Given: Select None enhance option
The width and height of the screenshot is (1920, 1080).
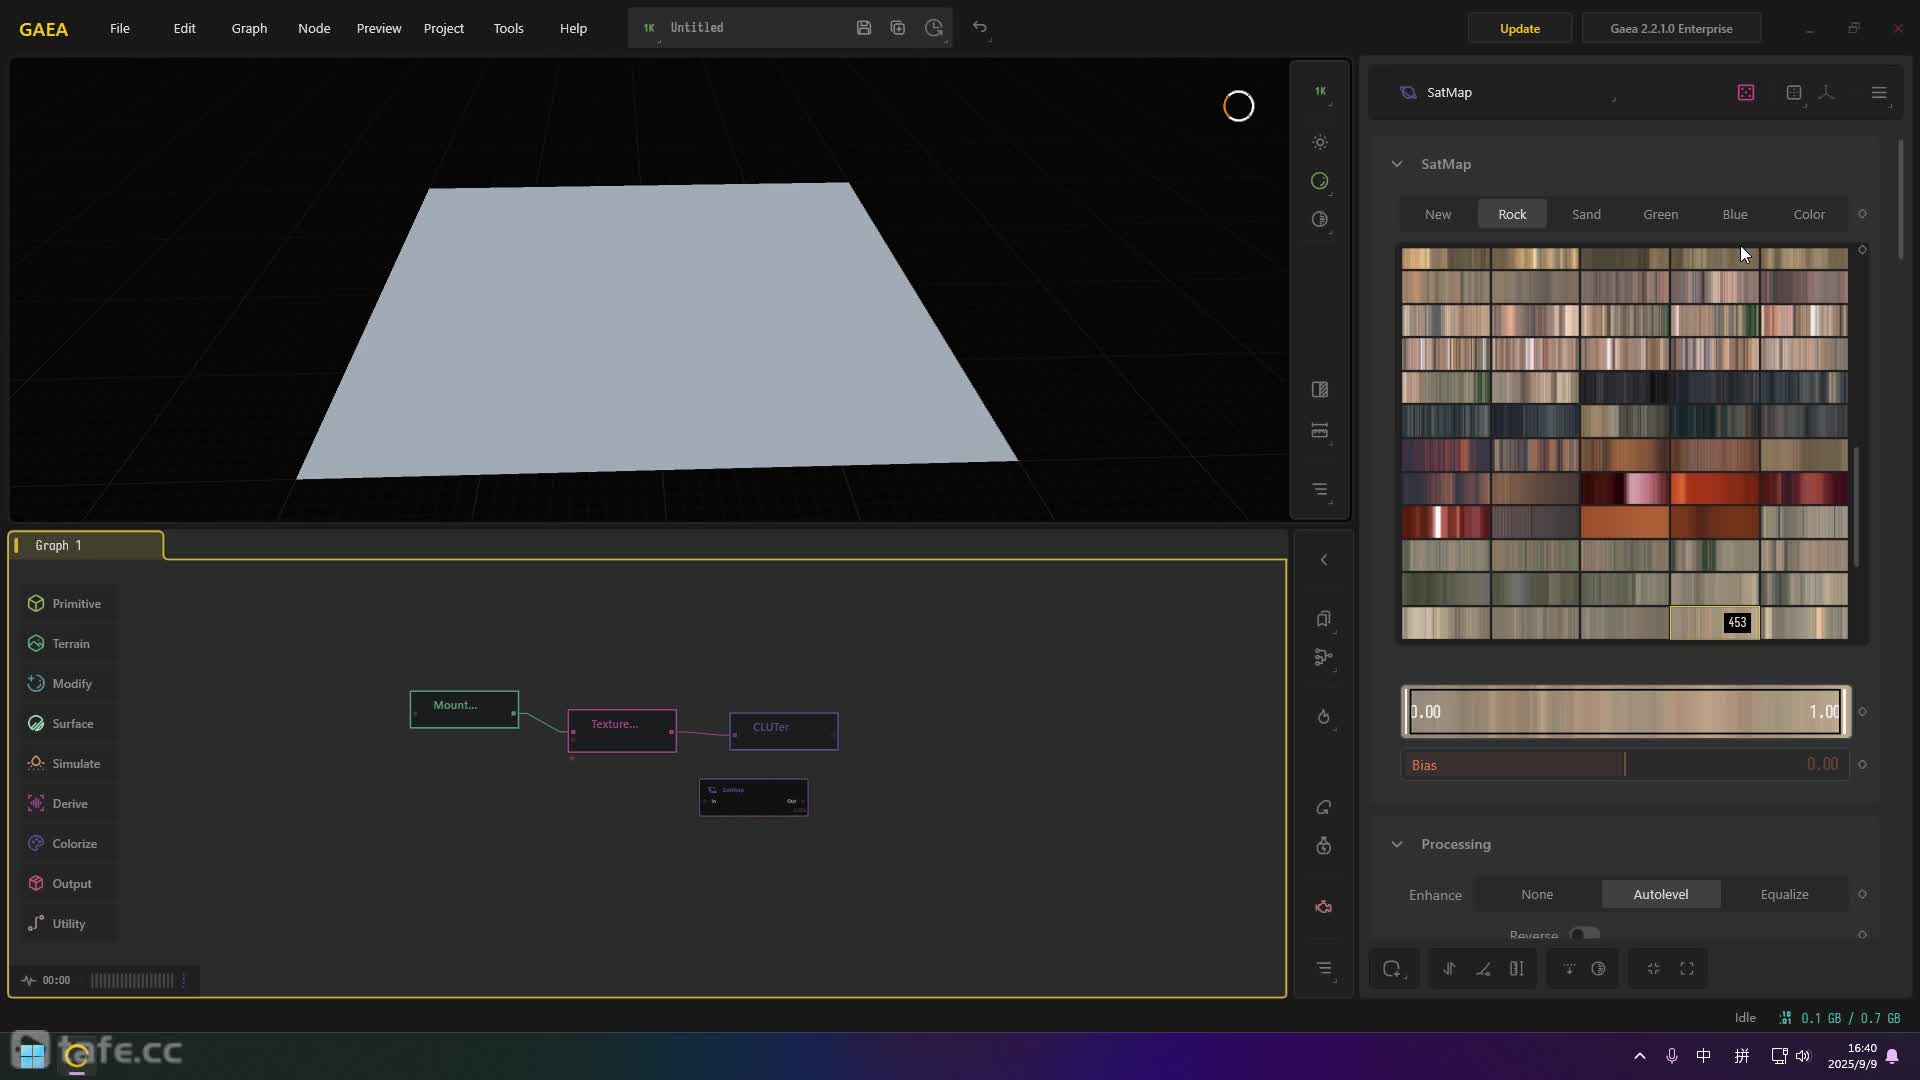Looking at the screenshot, I should click(x=1537, y=894).
